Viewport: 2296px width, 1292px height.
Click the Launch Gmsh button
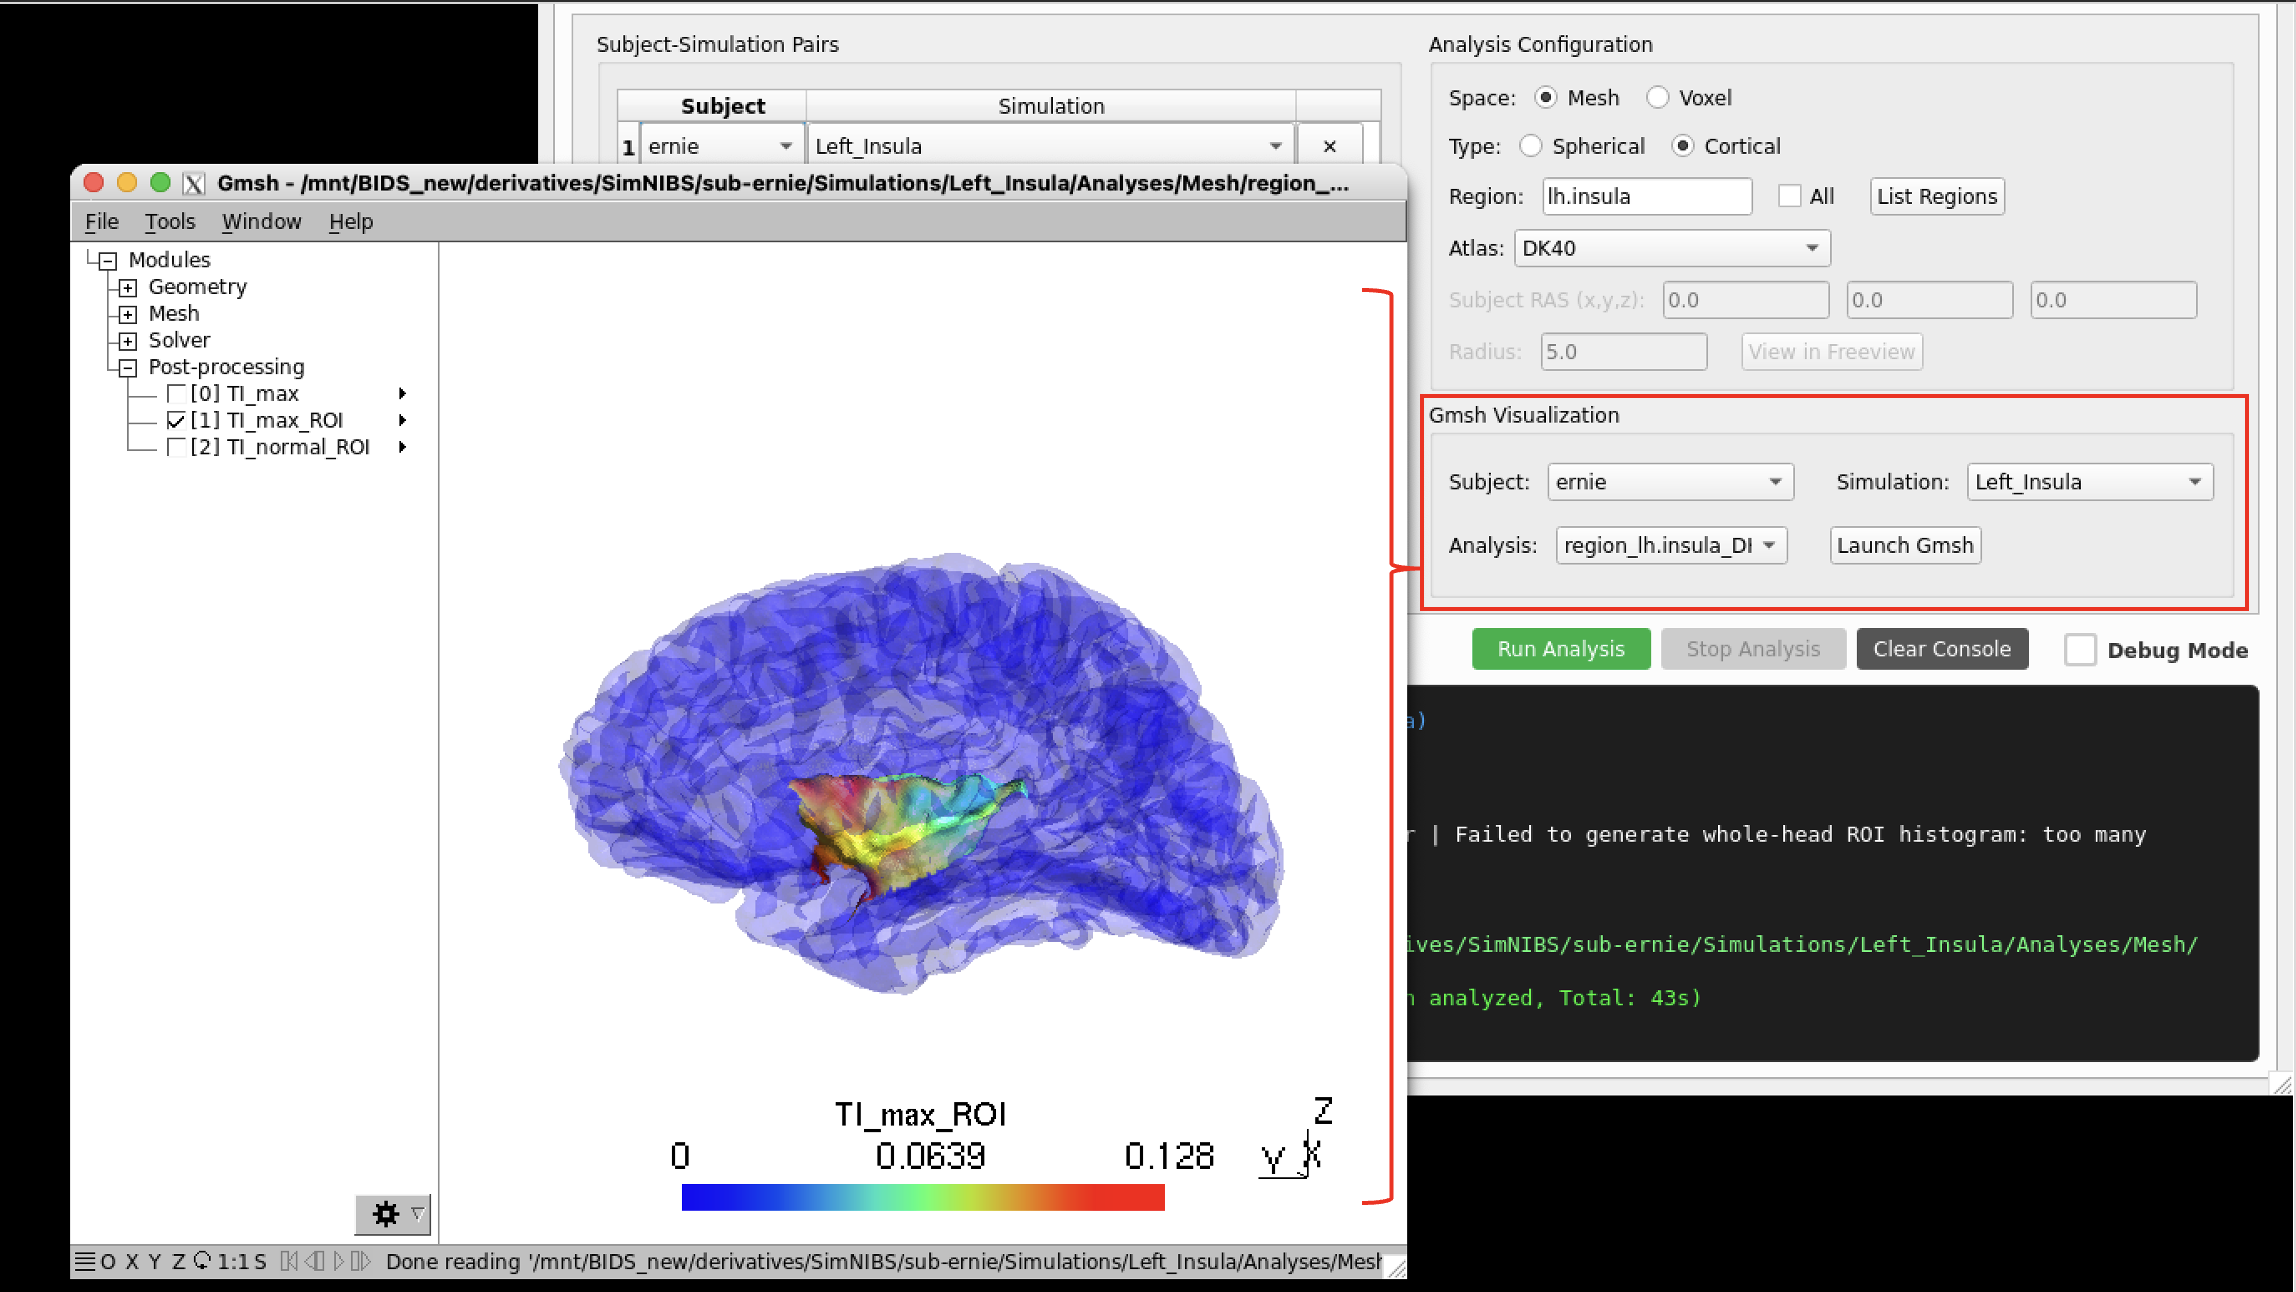coord(1904,546)
